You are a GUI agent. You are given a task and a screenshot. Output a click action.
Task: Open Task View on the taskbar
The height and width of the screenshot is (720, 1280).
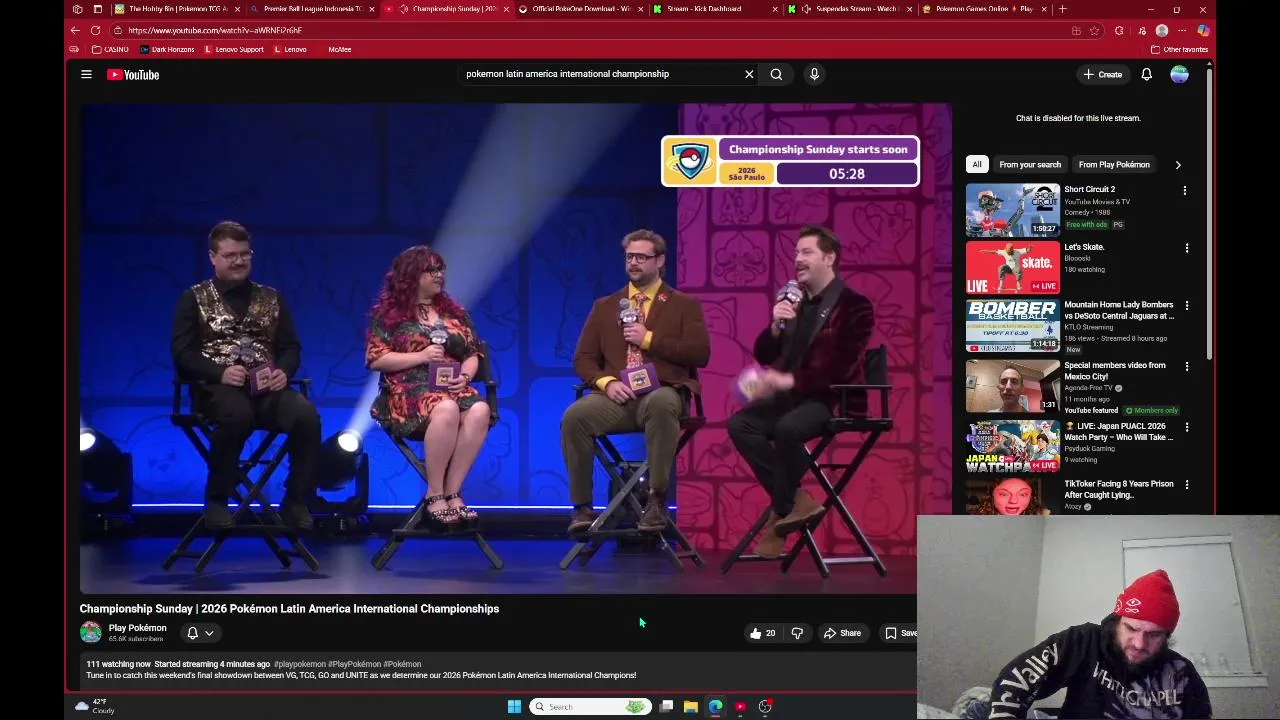pos(666,707)
